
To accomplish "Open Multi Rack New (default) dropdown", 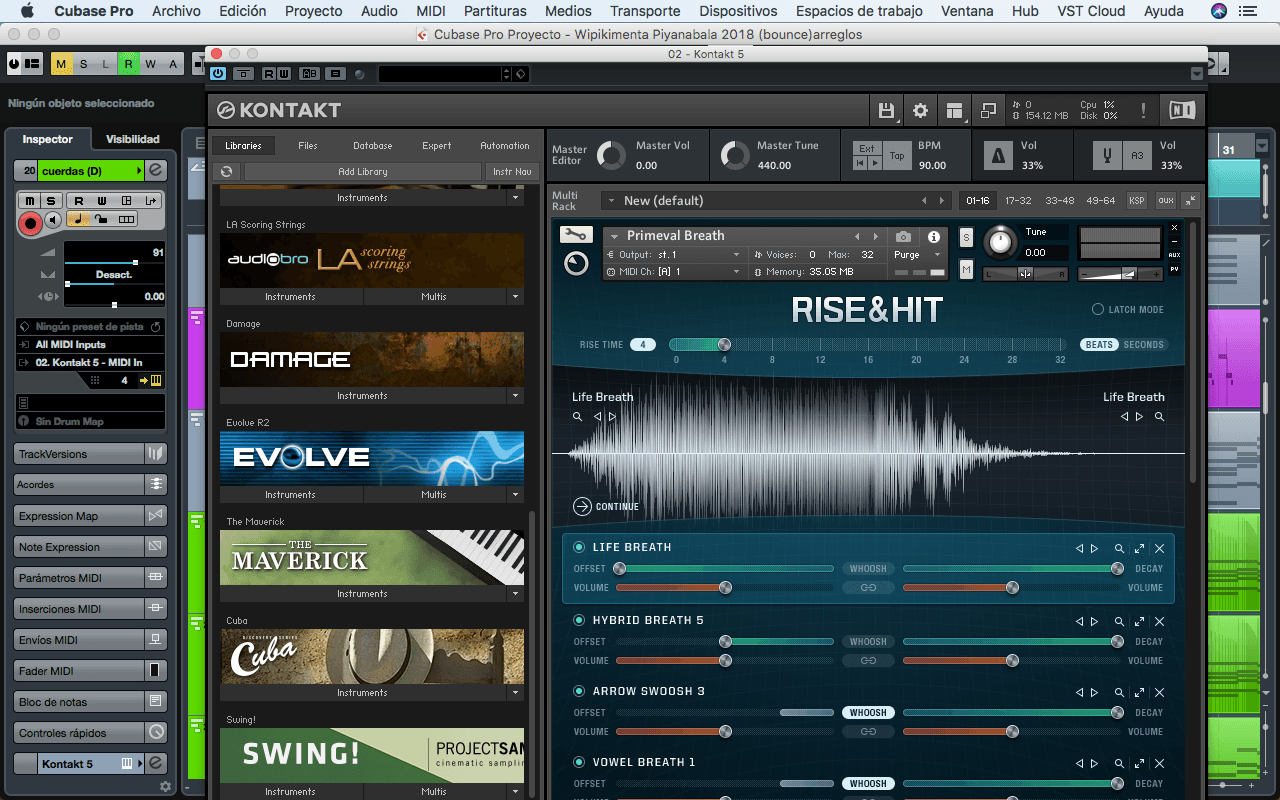I will (776, 201).
